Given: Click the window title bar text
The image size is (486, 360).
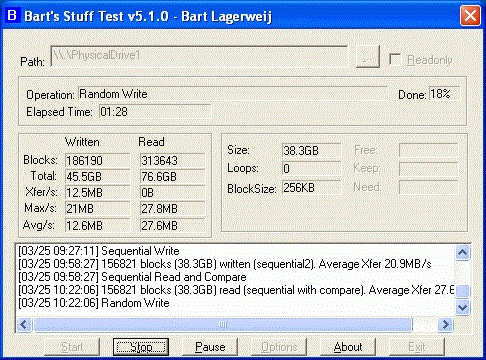Looking at the screenshot, I should click(x=148, y=16).
